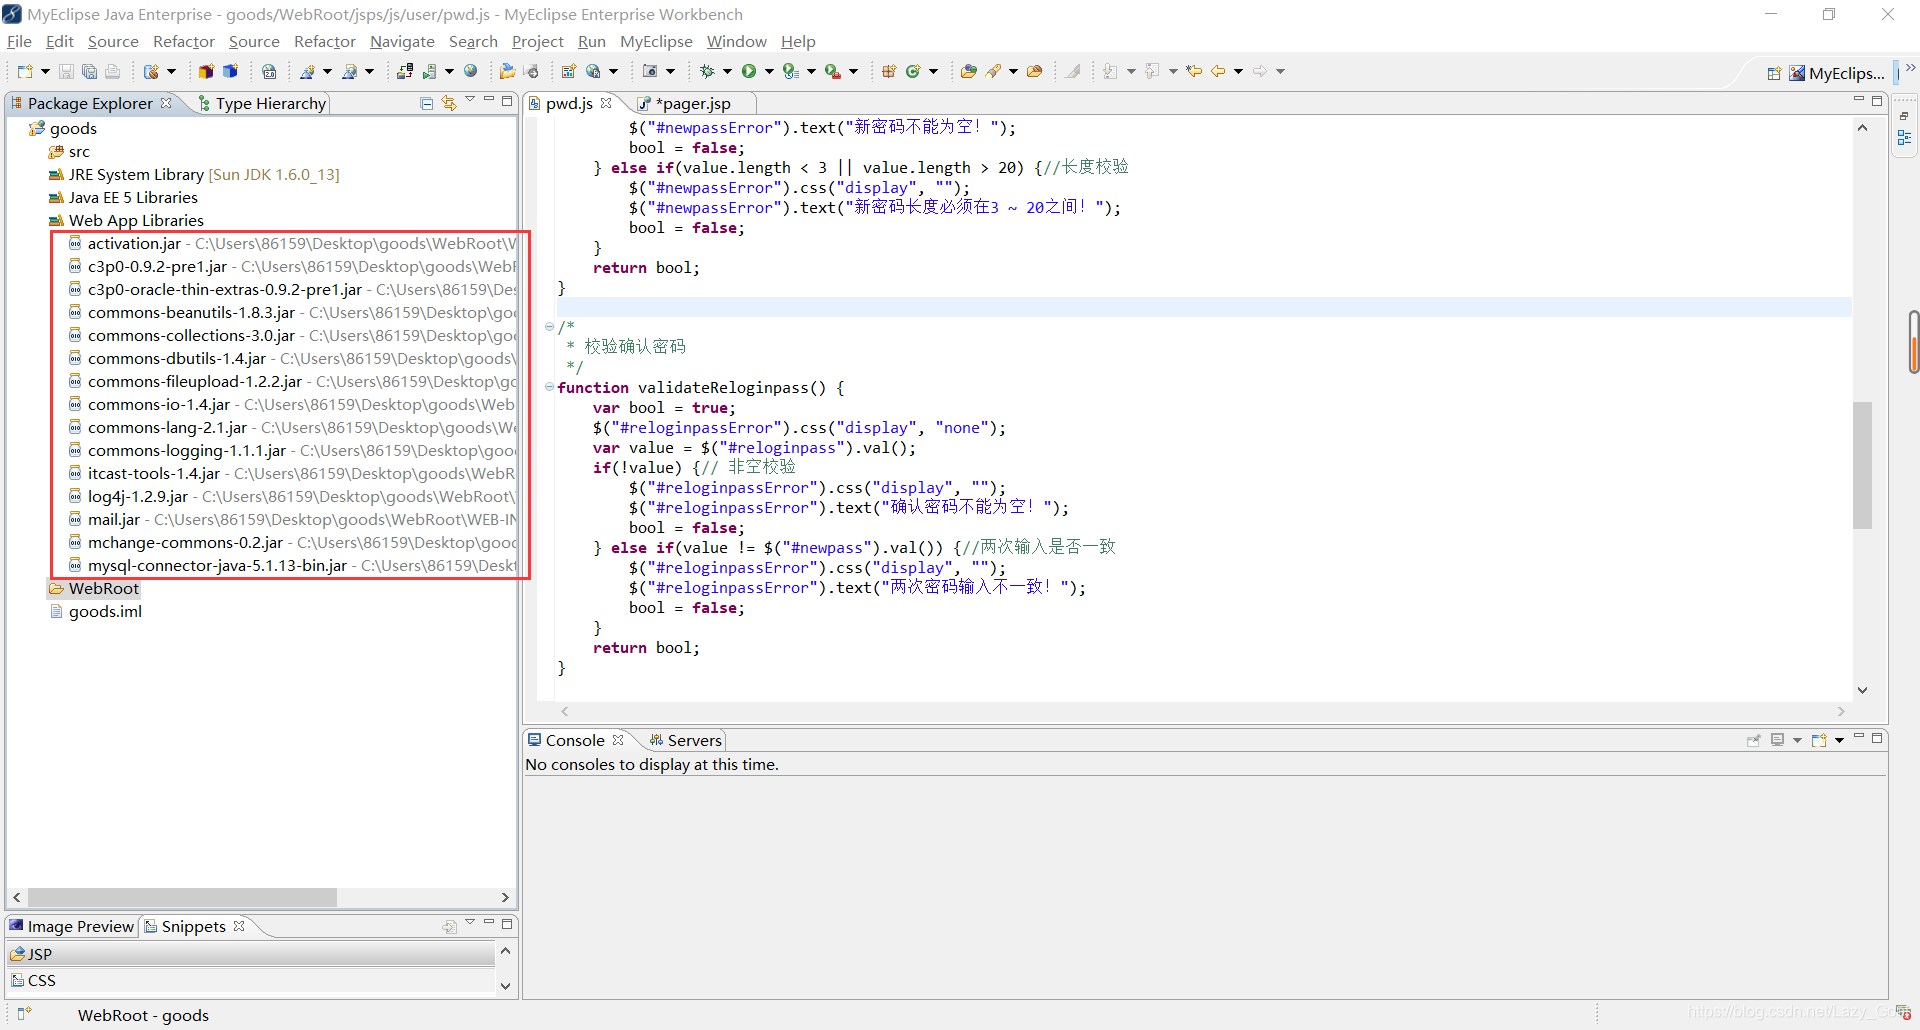This screenshot has height=1030, width=1920.
Task: Open the Back history dropdown arrow
Action: pyautogui.click(x=1238, y=71)
